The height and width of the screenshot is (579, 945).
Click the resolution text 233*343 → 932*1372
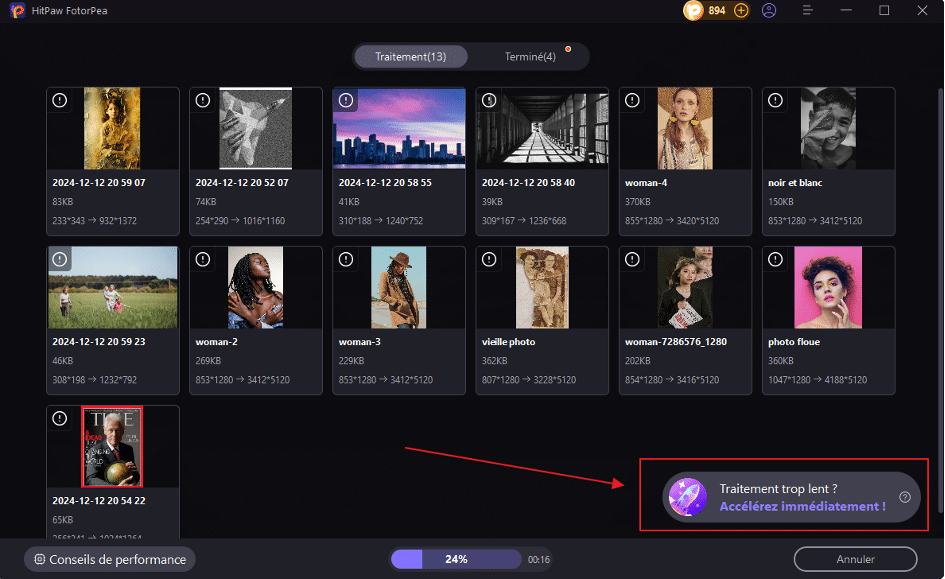[95, 221]
